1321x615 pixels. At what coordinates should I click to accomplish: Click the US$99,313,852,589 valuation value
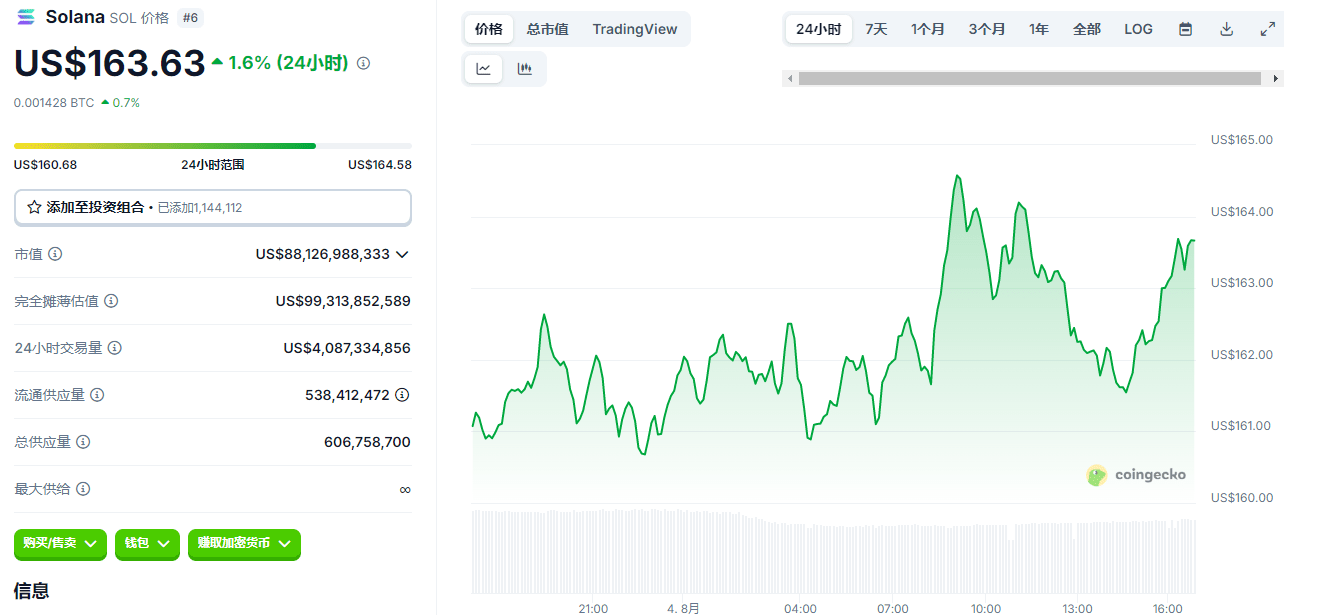point(343,301)
